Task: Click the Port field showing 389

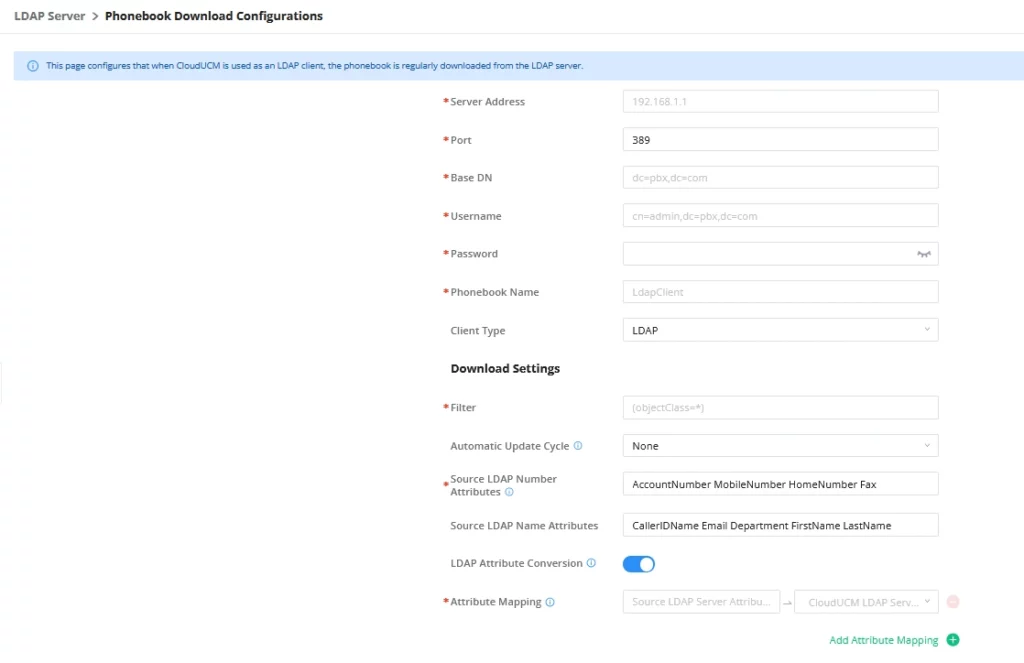Action: [x=780, y=139]
